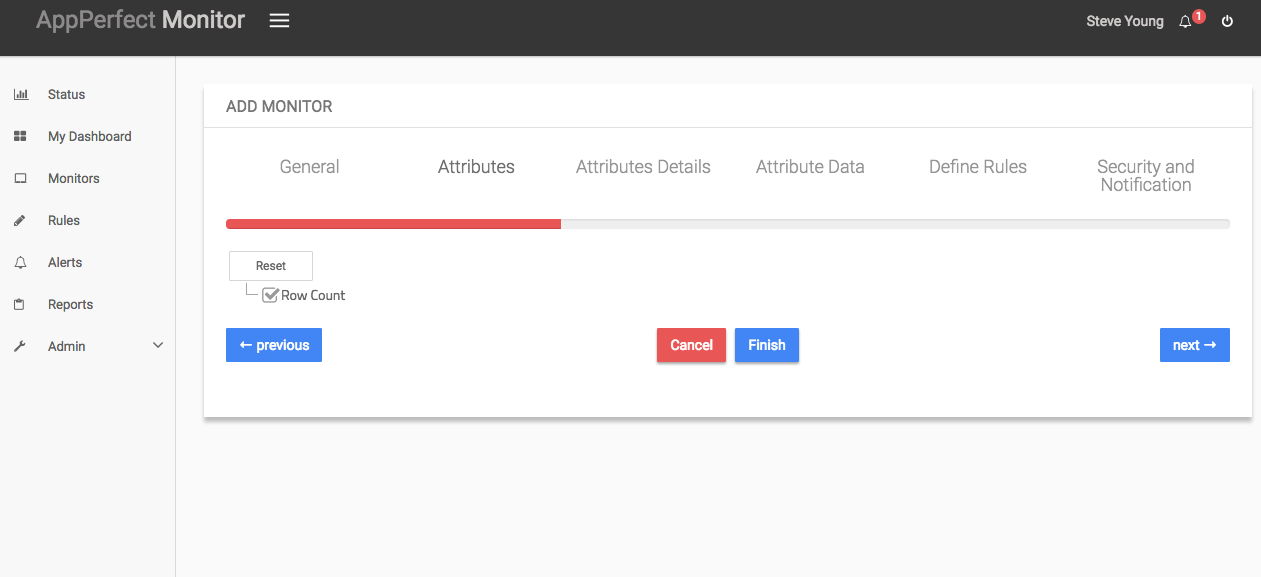Click the AppPerfect Monitor logo
This screenshot has height=577, width=1261.
coord(140,20)
